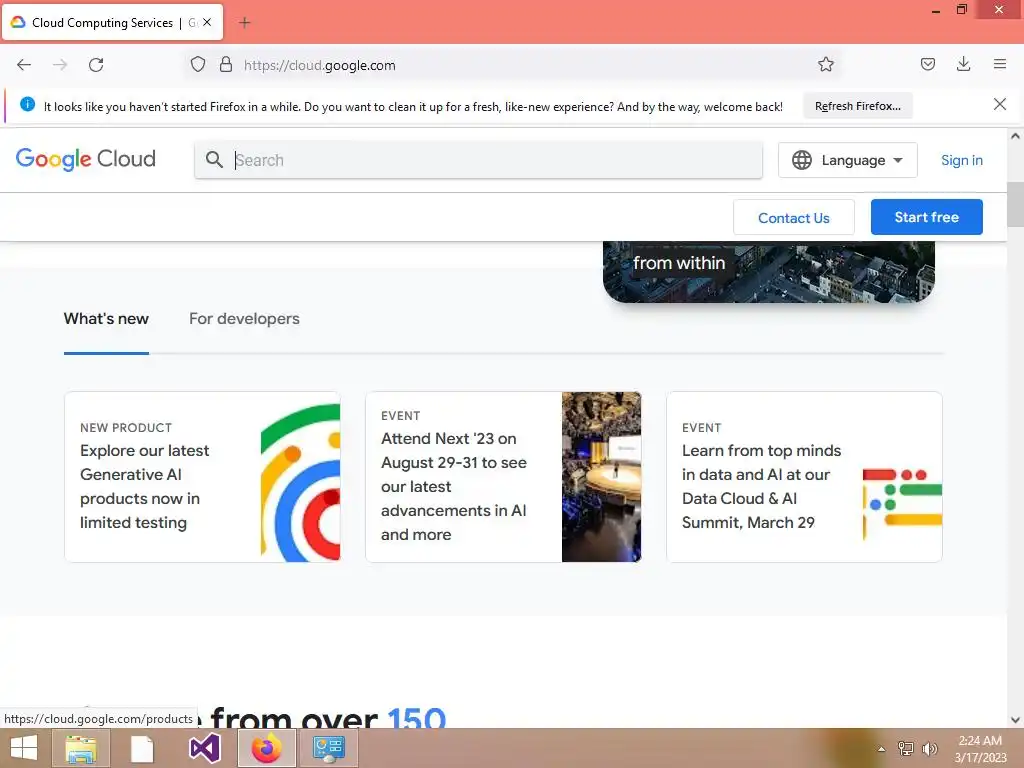This screenshot has height=768, width=1024.
Task: Show hidden tray icons arrow
Action: click(881, 749)
